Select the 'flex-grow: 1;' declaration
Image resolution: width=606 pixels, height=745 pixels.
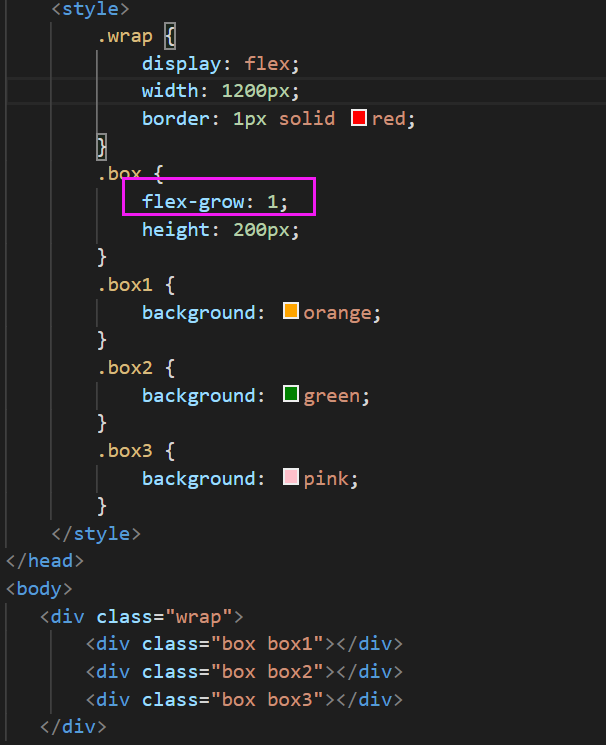(215, 202)
